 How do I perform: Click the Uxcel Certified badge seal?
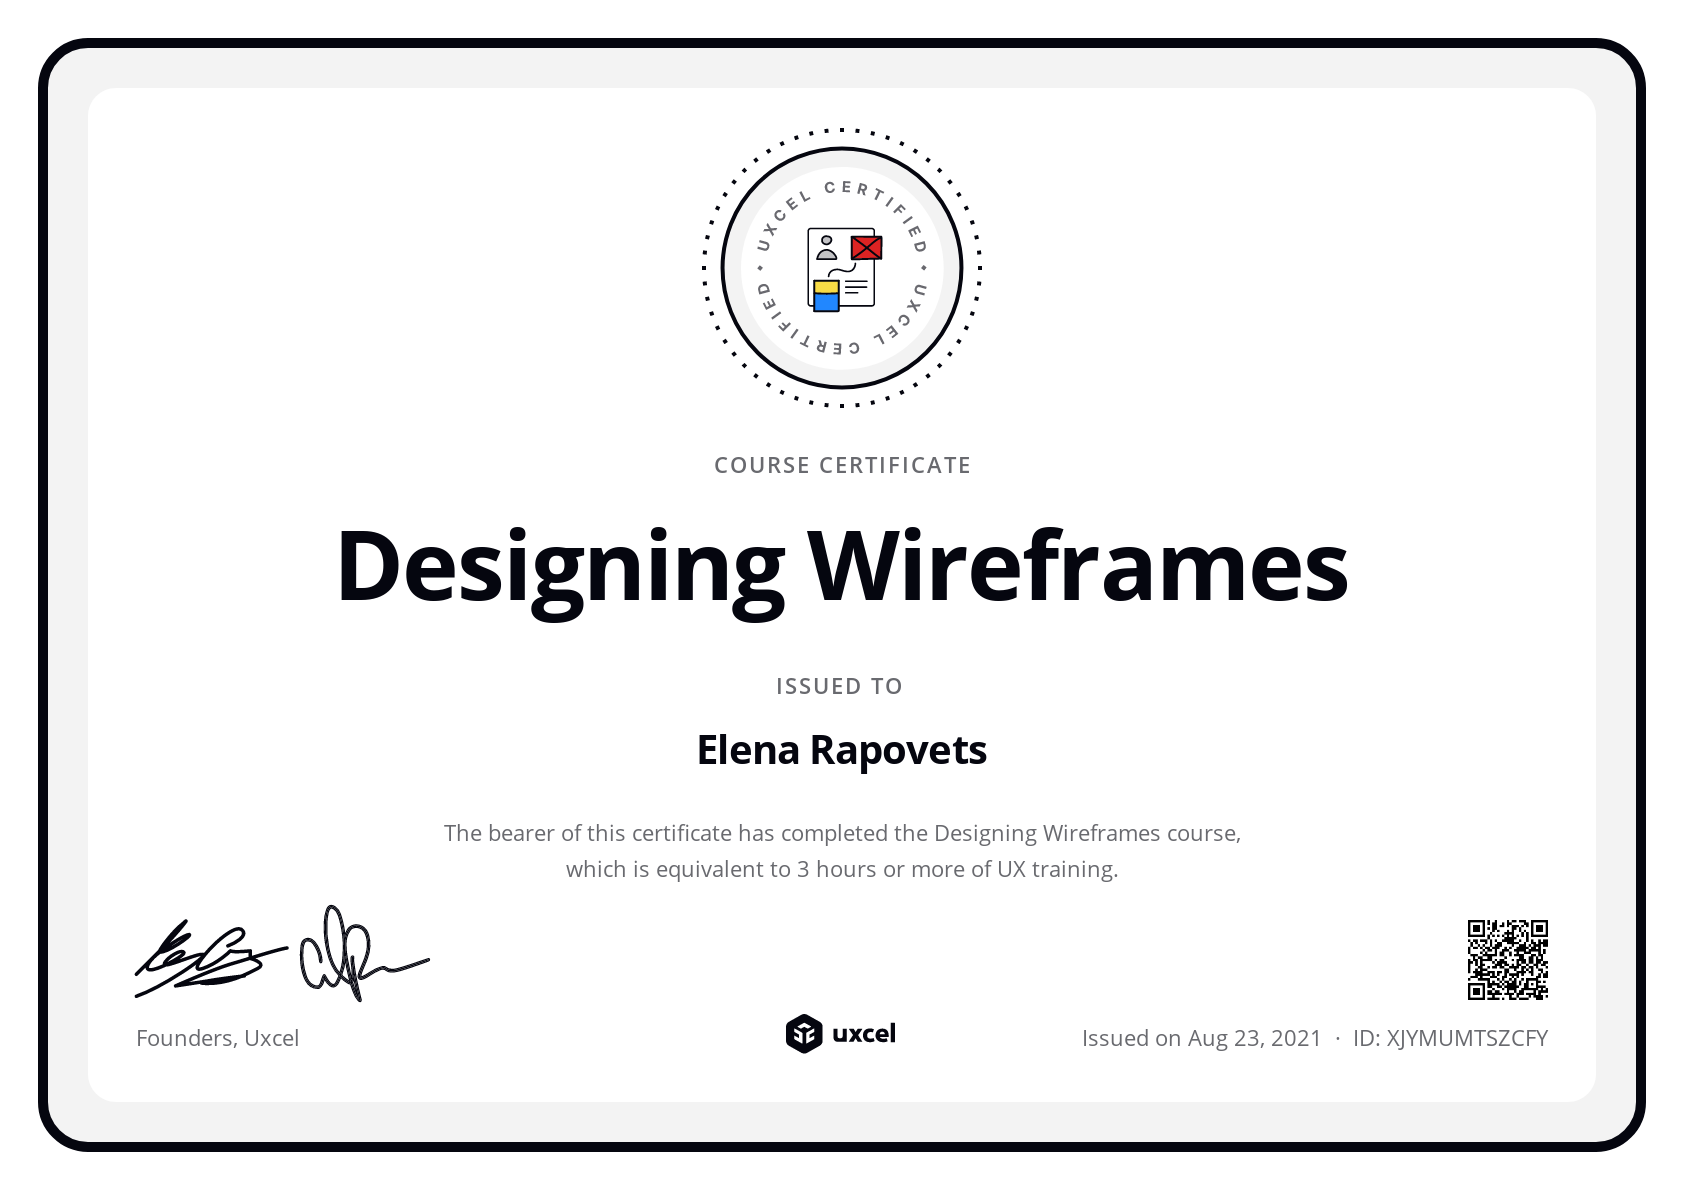coord(842,268)
